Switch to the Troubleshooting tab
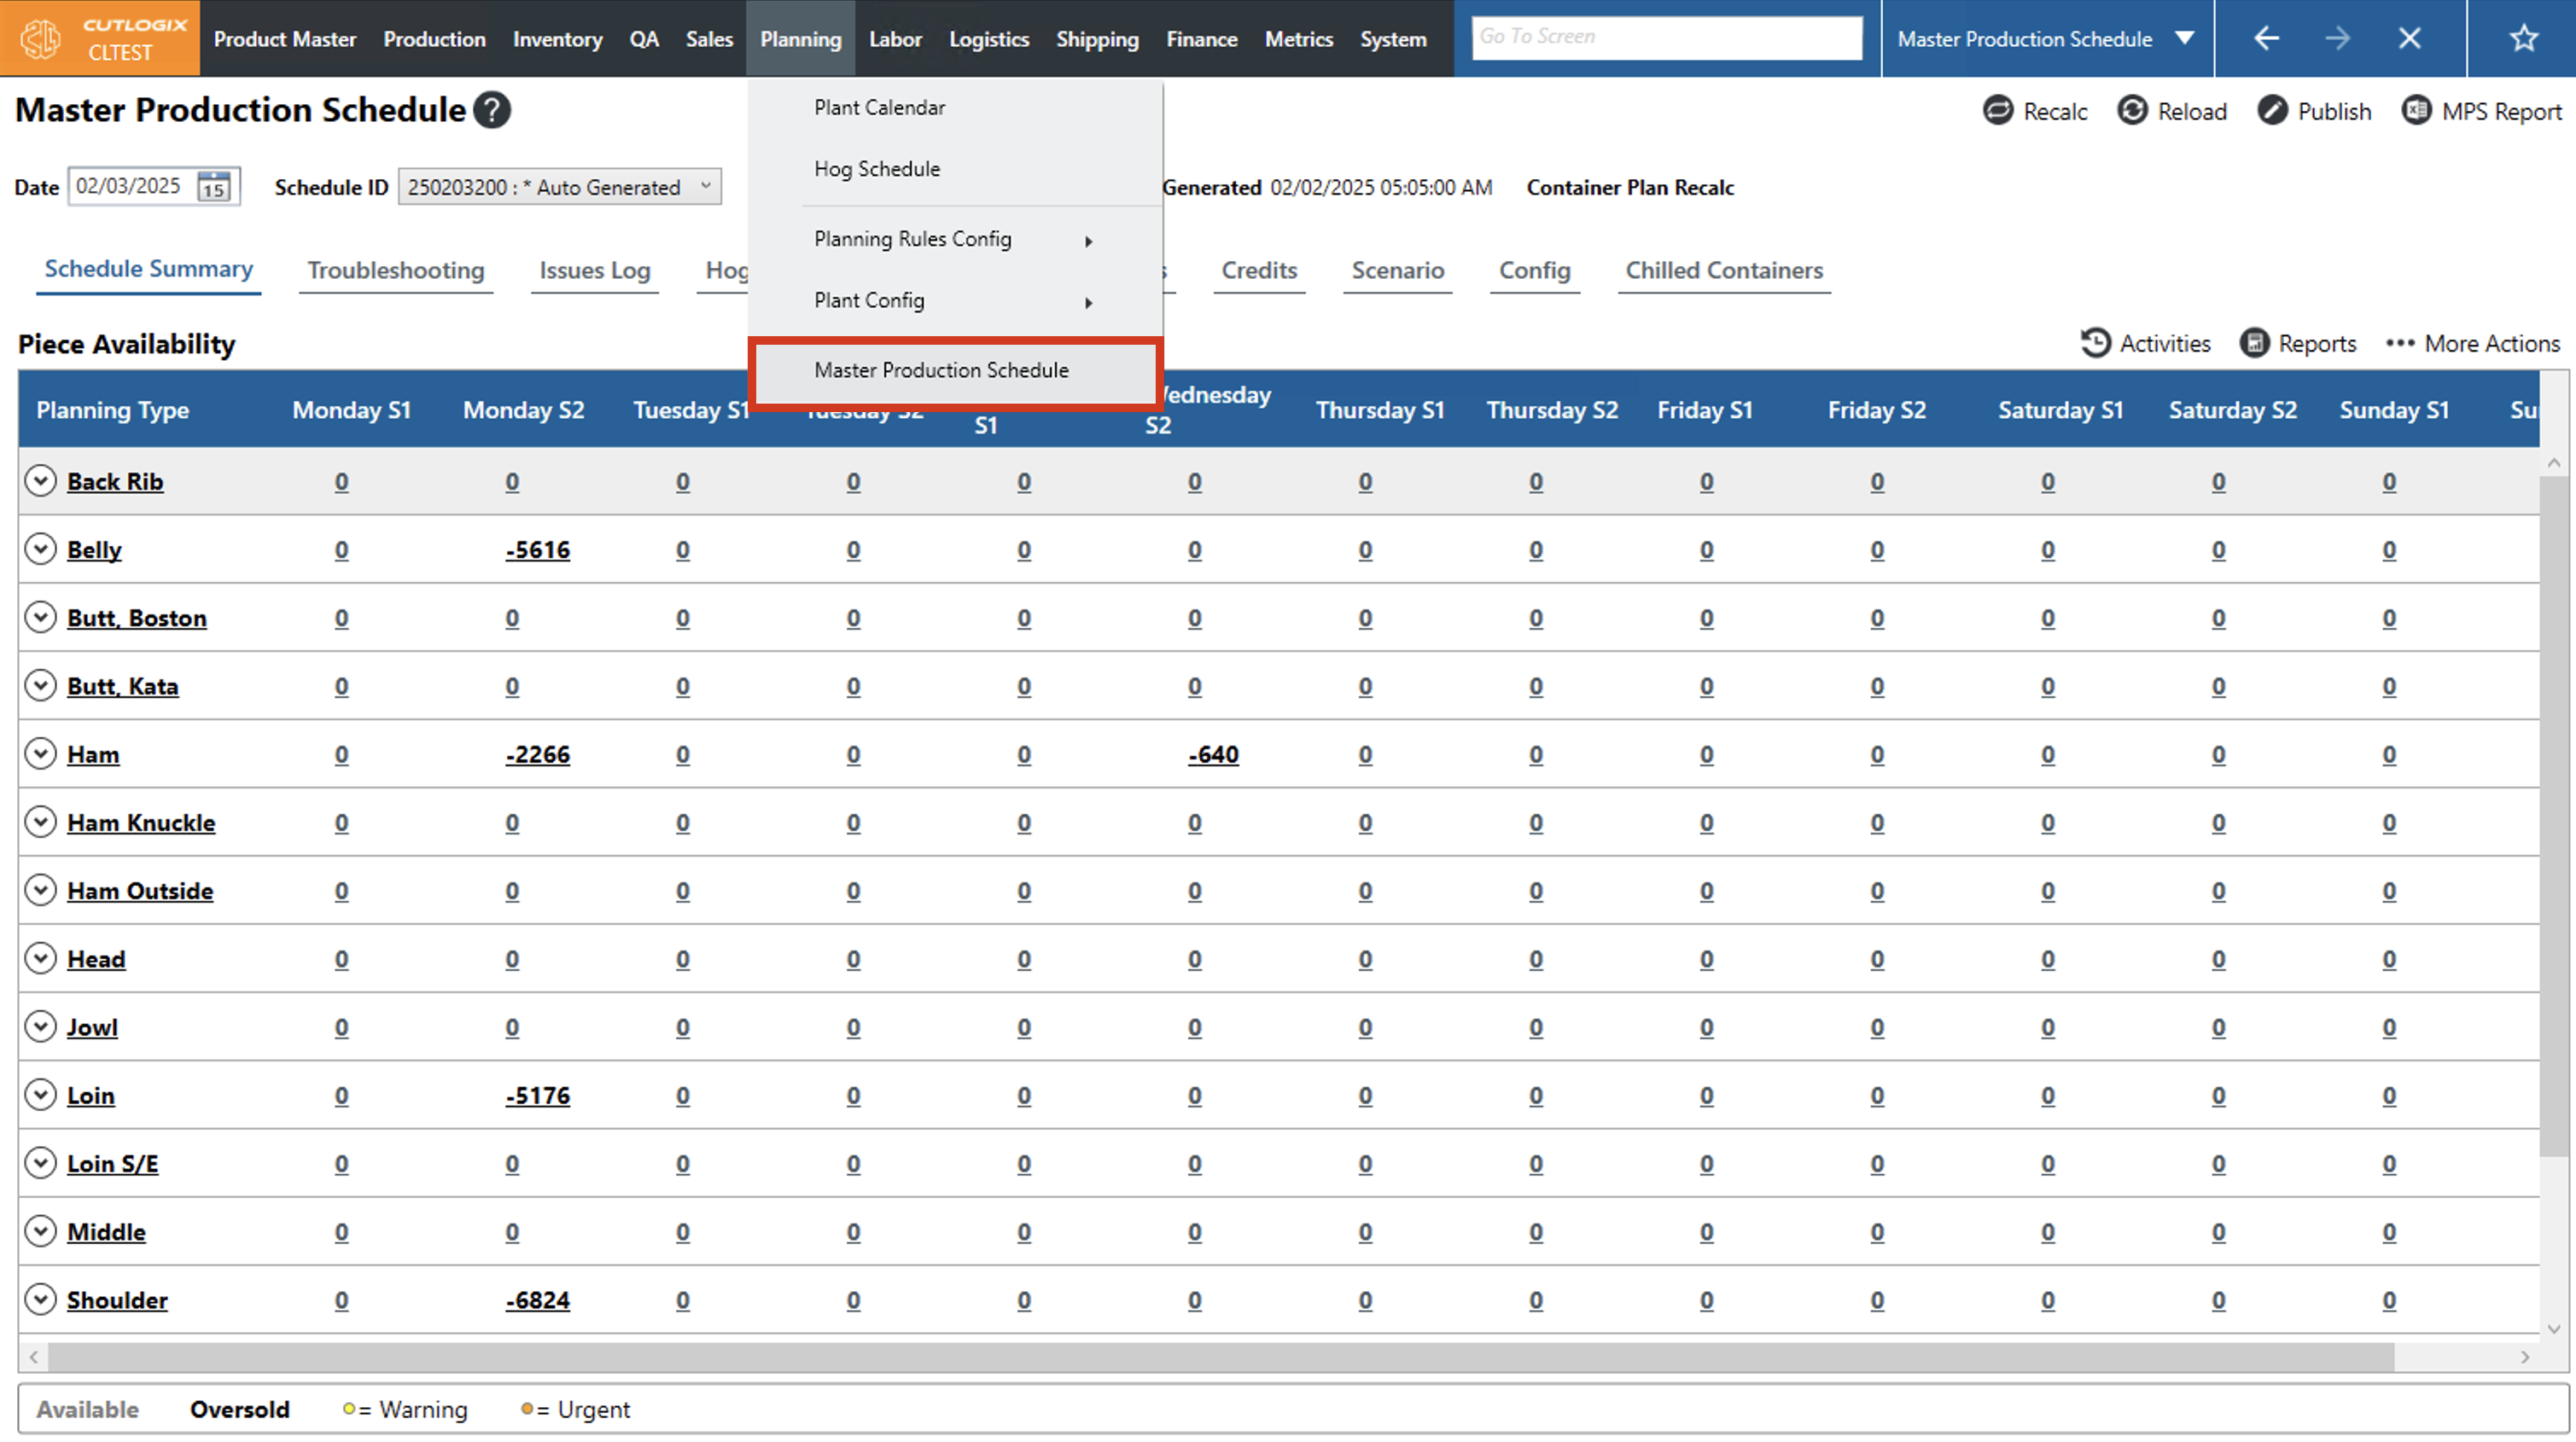 tap(395, 270)
